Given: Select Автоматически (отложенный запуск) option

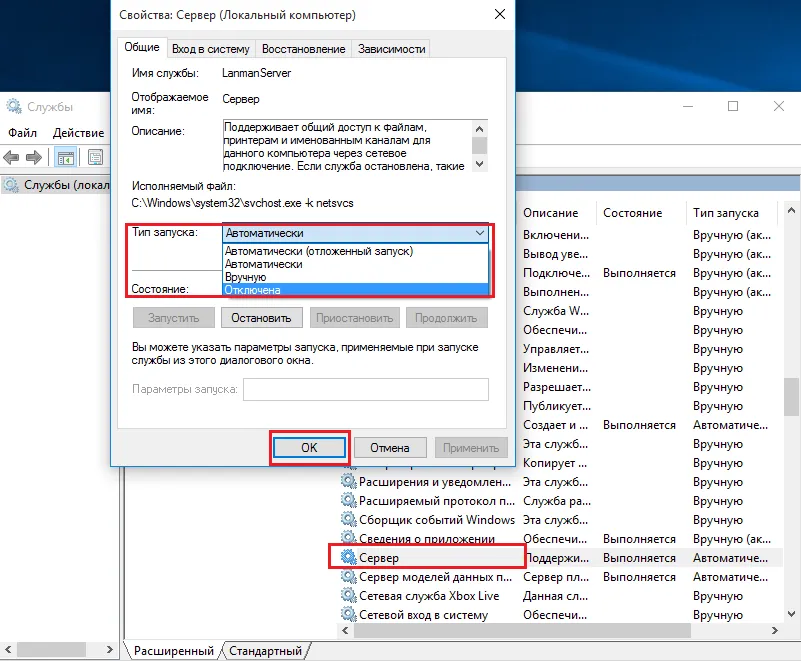Looking at the screenshot, I should [356, 251].
